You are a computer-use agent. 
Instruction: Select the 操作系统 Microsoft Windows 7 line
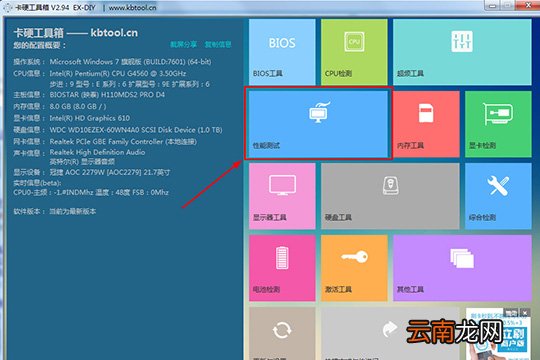pos(112,62)
